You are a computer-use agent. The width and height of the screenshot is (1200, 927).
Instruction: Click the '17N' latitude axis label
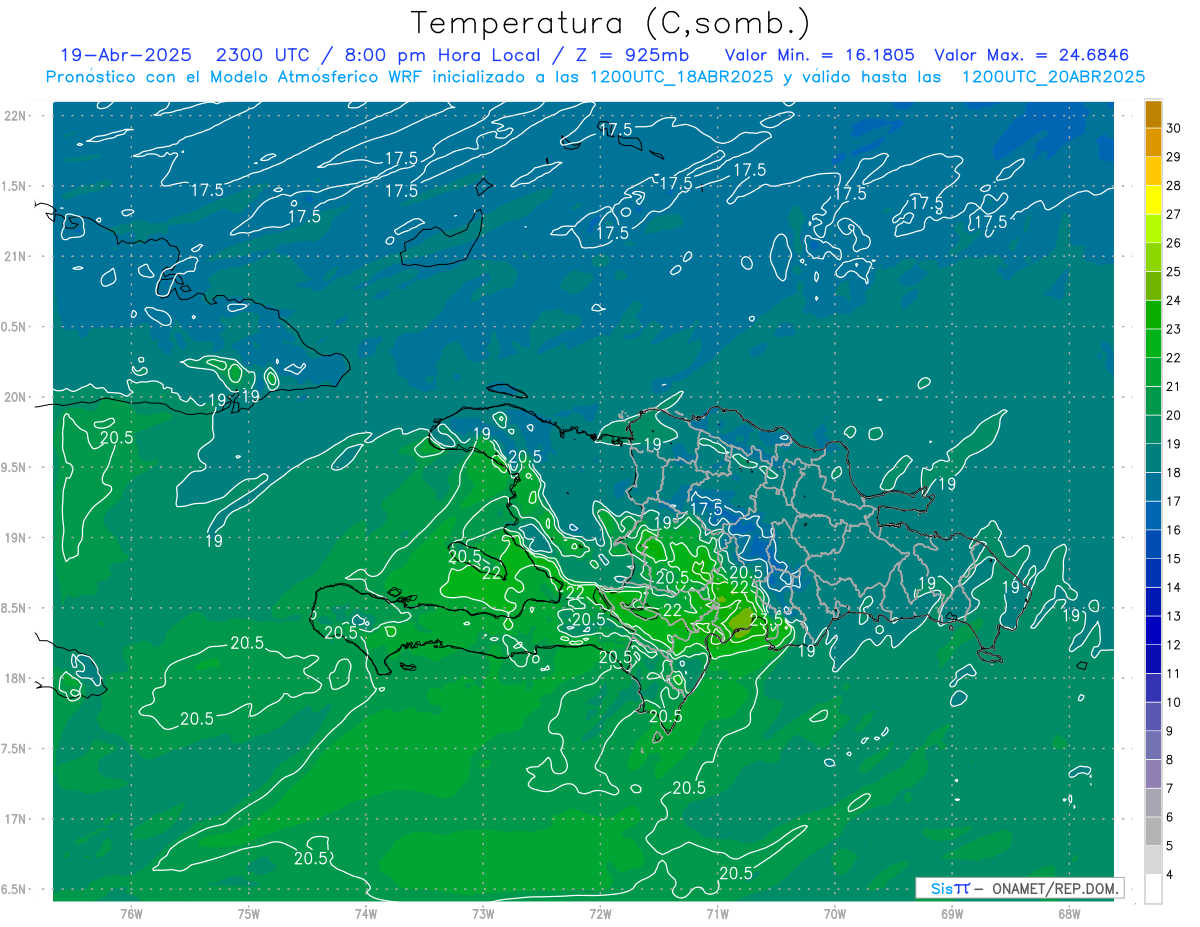14,819
